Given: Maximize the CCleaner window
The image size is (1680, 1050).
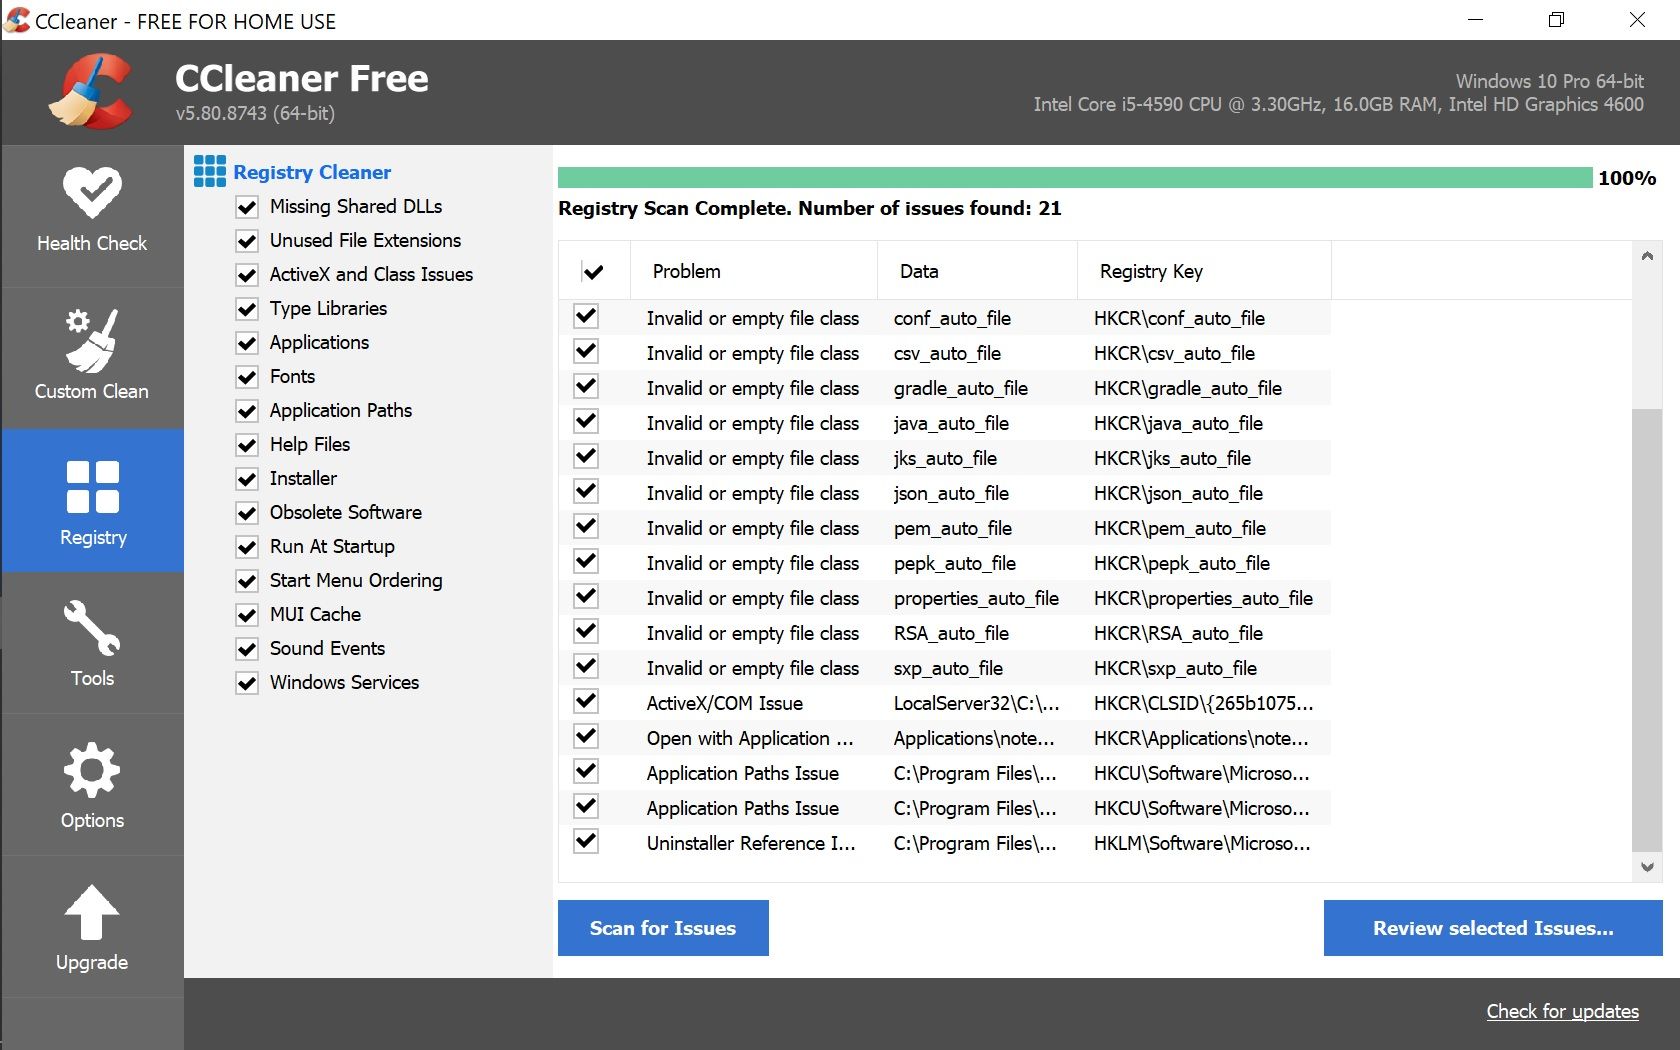Looking at the screenshot, I should pyautogui.click(x=1556, y=20).
